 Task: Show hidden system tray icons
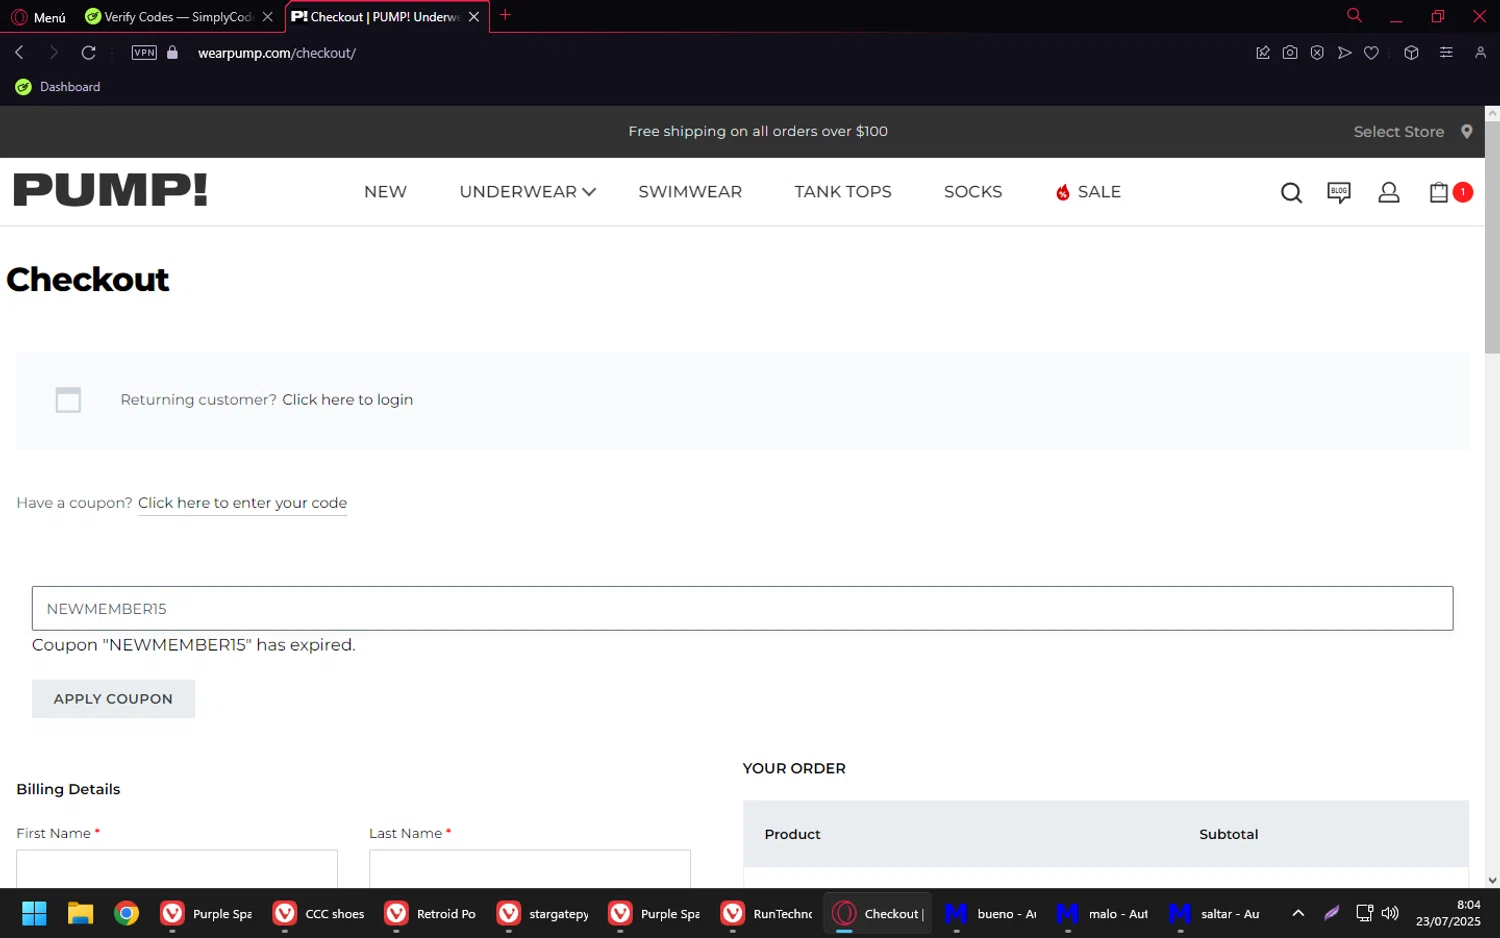pyautogui.click(x=1298, y=913)
